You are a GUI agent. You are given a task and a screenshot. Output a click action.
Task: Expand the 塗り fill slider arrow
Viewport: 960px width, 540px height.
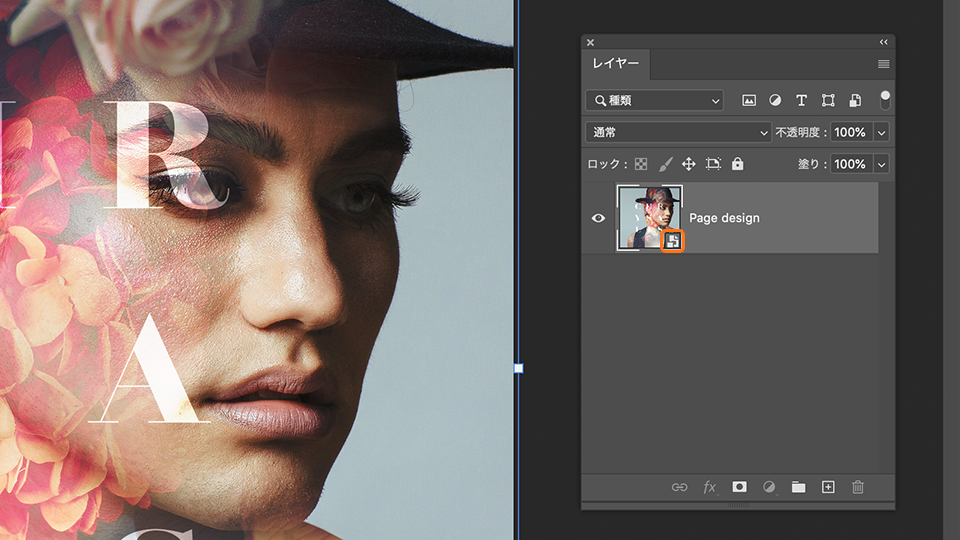(882, 164)
